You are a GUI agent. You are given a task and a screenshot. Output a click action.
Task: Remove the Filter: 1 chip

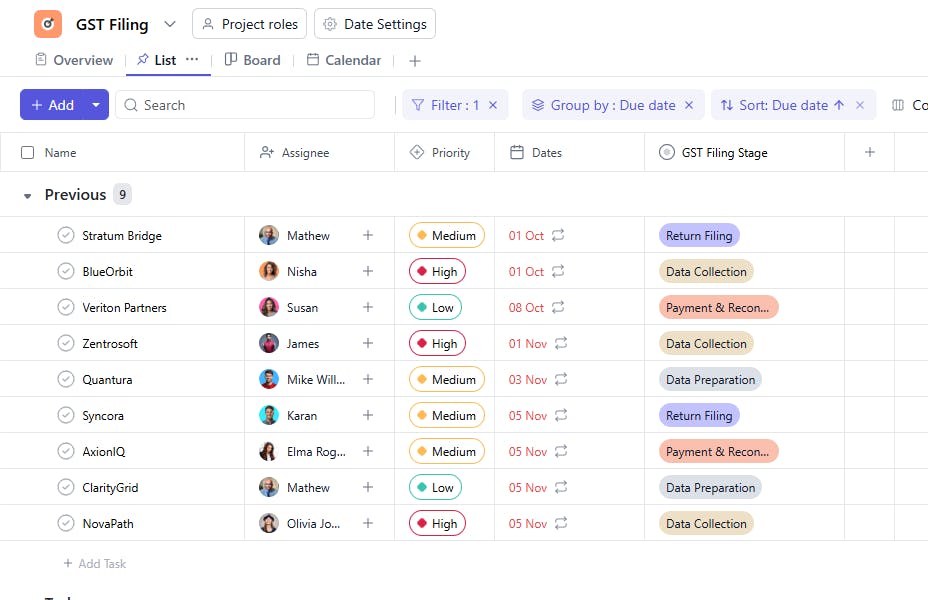493,105
